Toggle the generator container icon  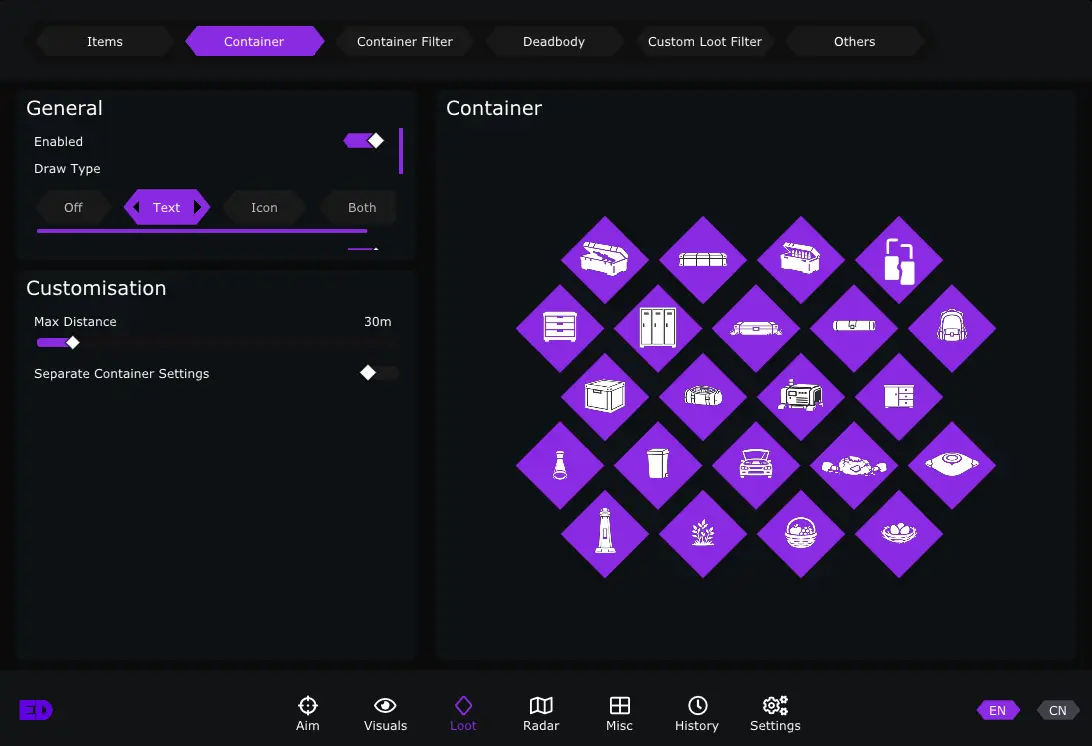(x=800, y=396)
